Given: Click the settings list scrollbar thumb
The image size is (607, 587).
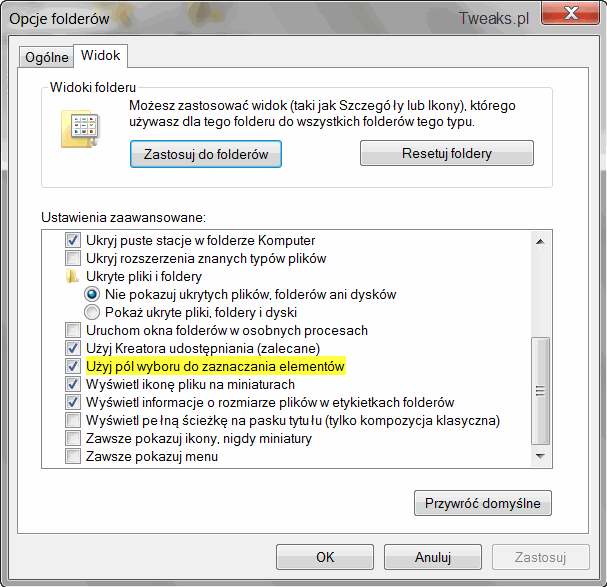Looking at the screenshot, I should (540, 391).
